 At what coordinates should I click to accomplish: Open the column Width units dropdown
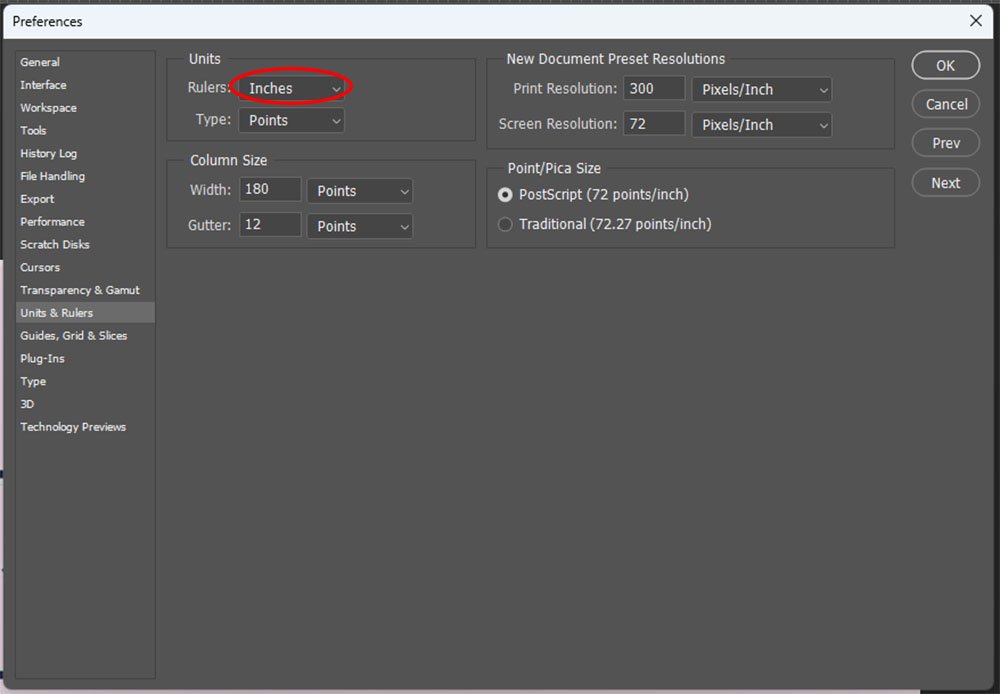pyautogui.click(x=360, y=191)
